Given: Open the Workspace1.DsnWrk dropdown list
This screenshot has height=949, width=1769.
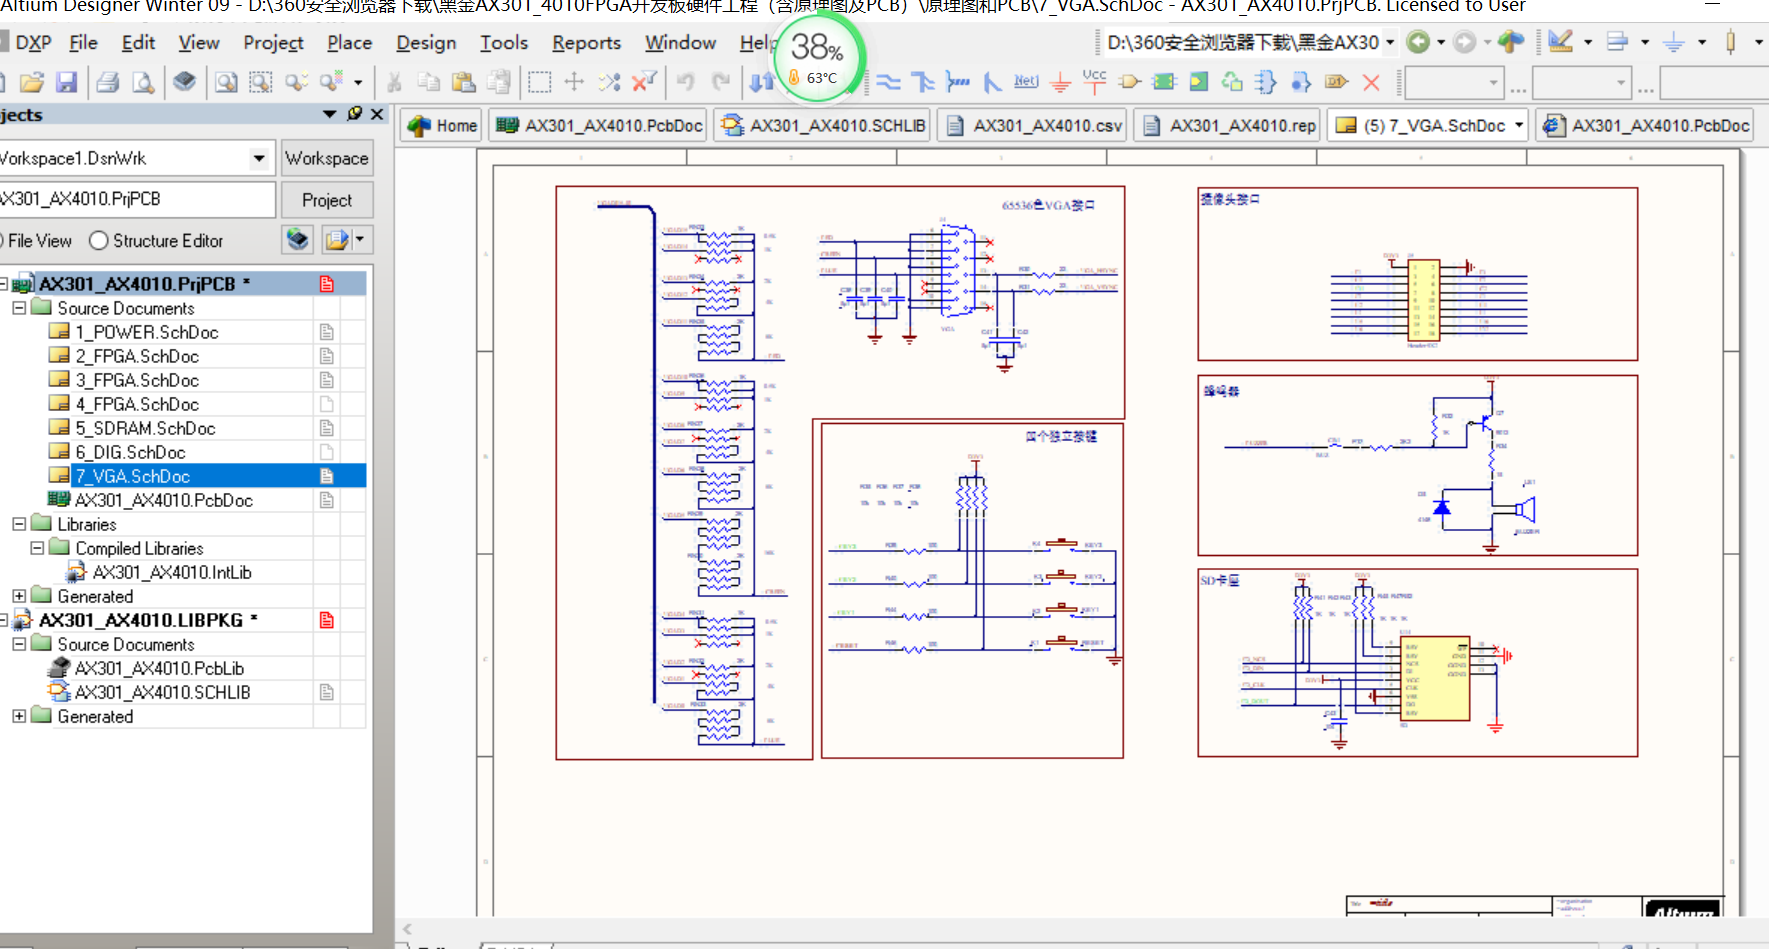Looking at the screenshot, I should 259,158.
